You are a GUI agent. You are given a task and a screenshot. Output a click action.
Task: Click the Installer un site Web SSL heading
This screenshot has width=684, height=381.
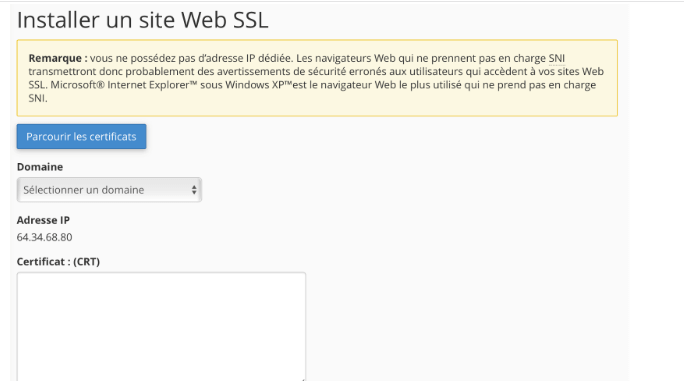(143, 20)
